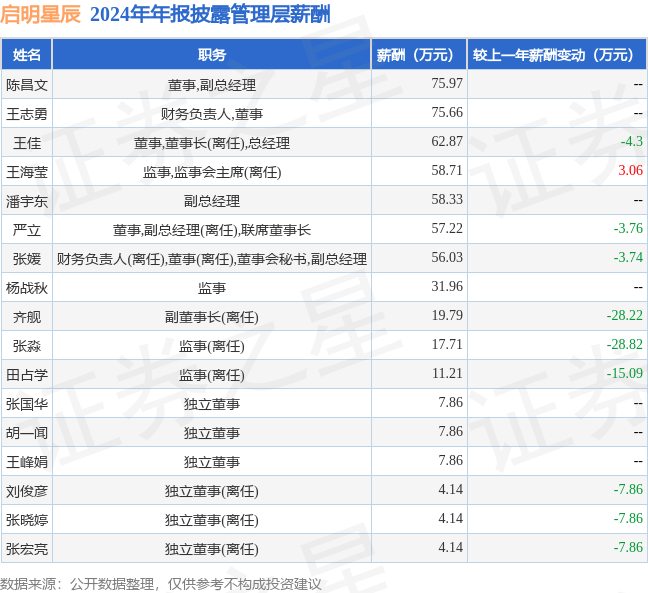Click the position 董事,副总经理(离任),联席董事长
This screenshot has width=648, height=593.
tap(212, 230)
